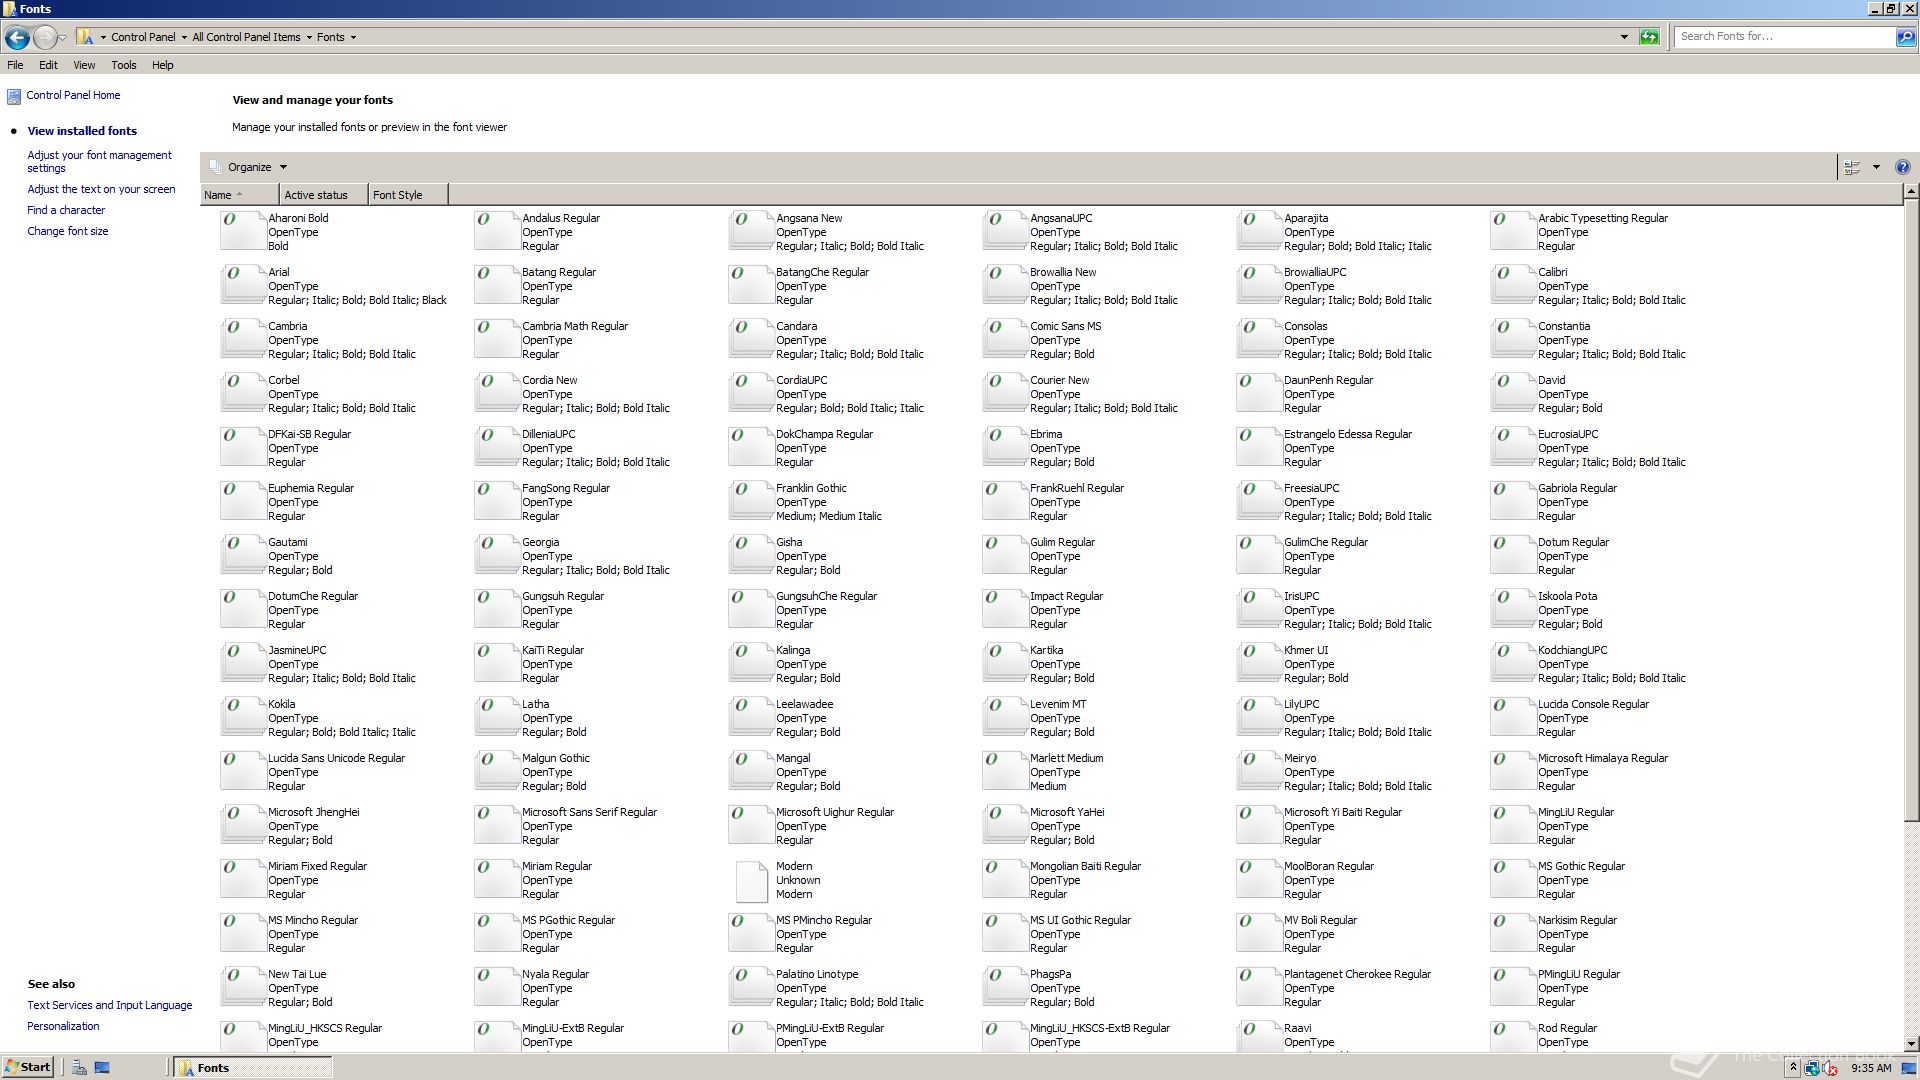Expand the view options dropdown arrow
The height and width of the screenshot is (1080, 1920).
click(x=1876, y=167)
